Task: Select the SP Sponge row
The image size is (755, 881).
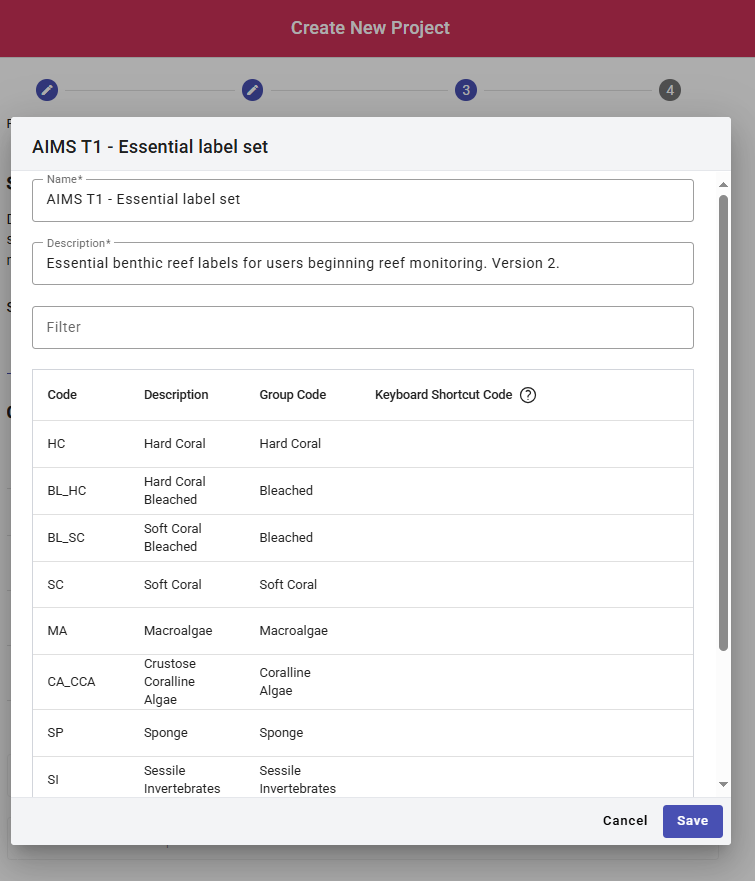Action: (x=362, y=733)
